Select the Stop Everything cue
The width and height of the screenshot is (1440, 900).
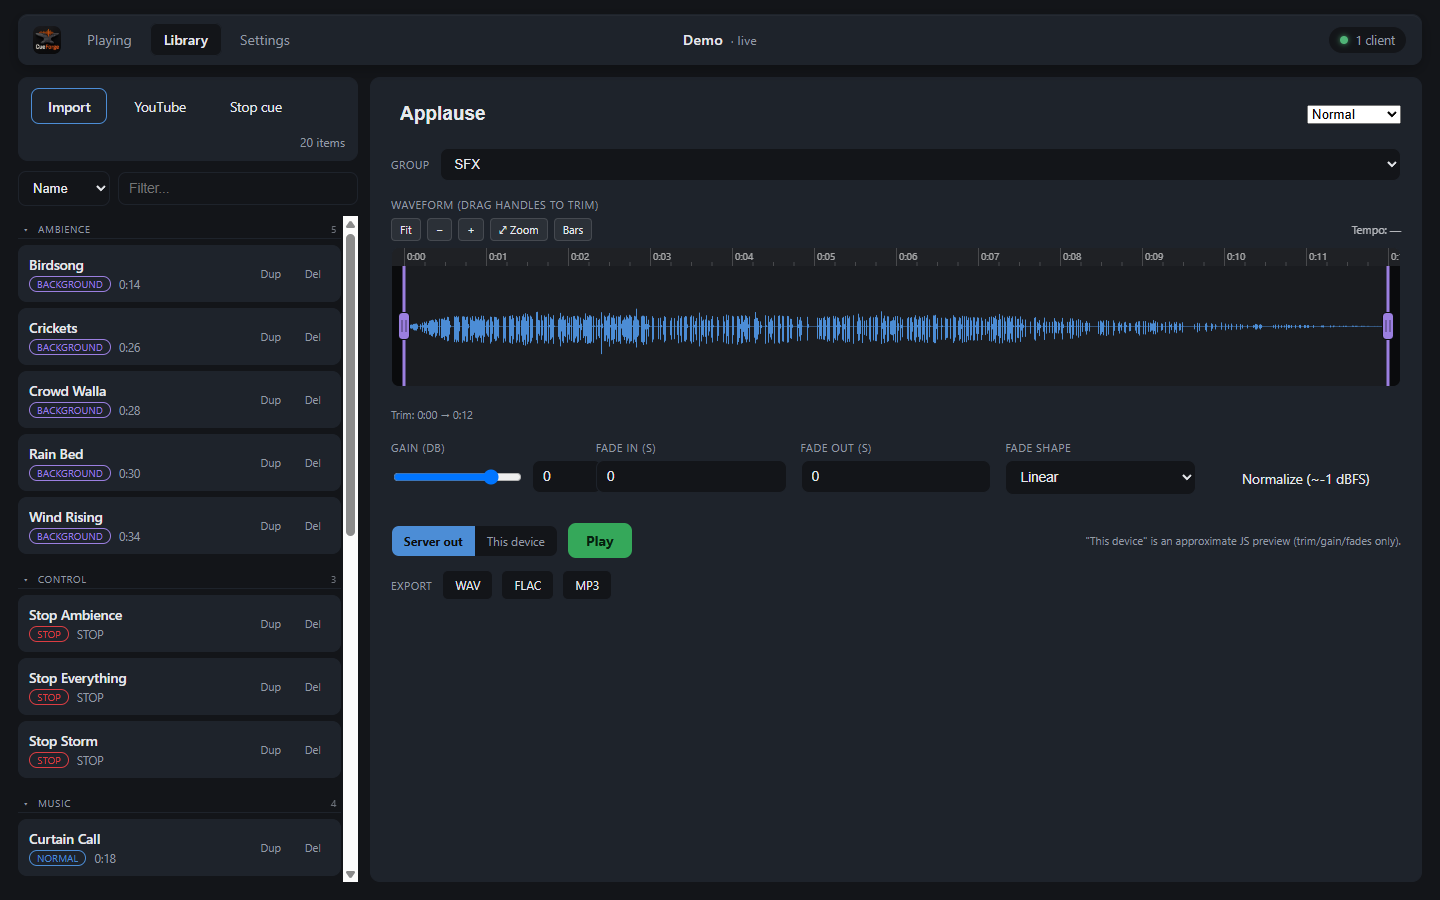pyautogui.click(x=180, y=687)
